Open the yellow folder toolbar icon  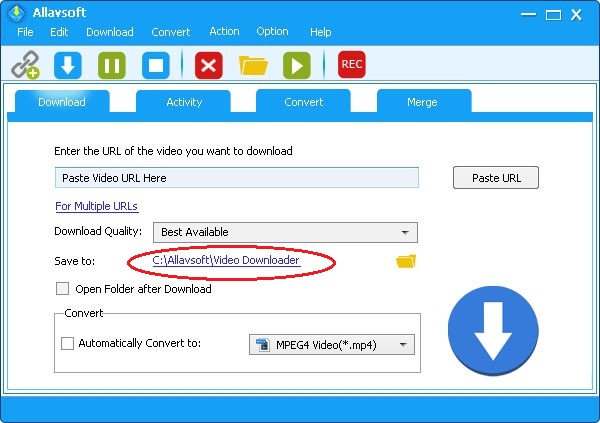coord(253,65)
